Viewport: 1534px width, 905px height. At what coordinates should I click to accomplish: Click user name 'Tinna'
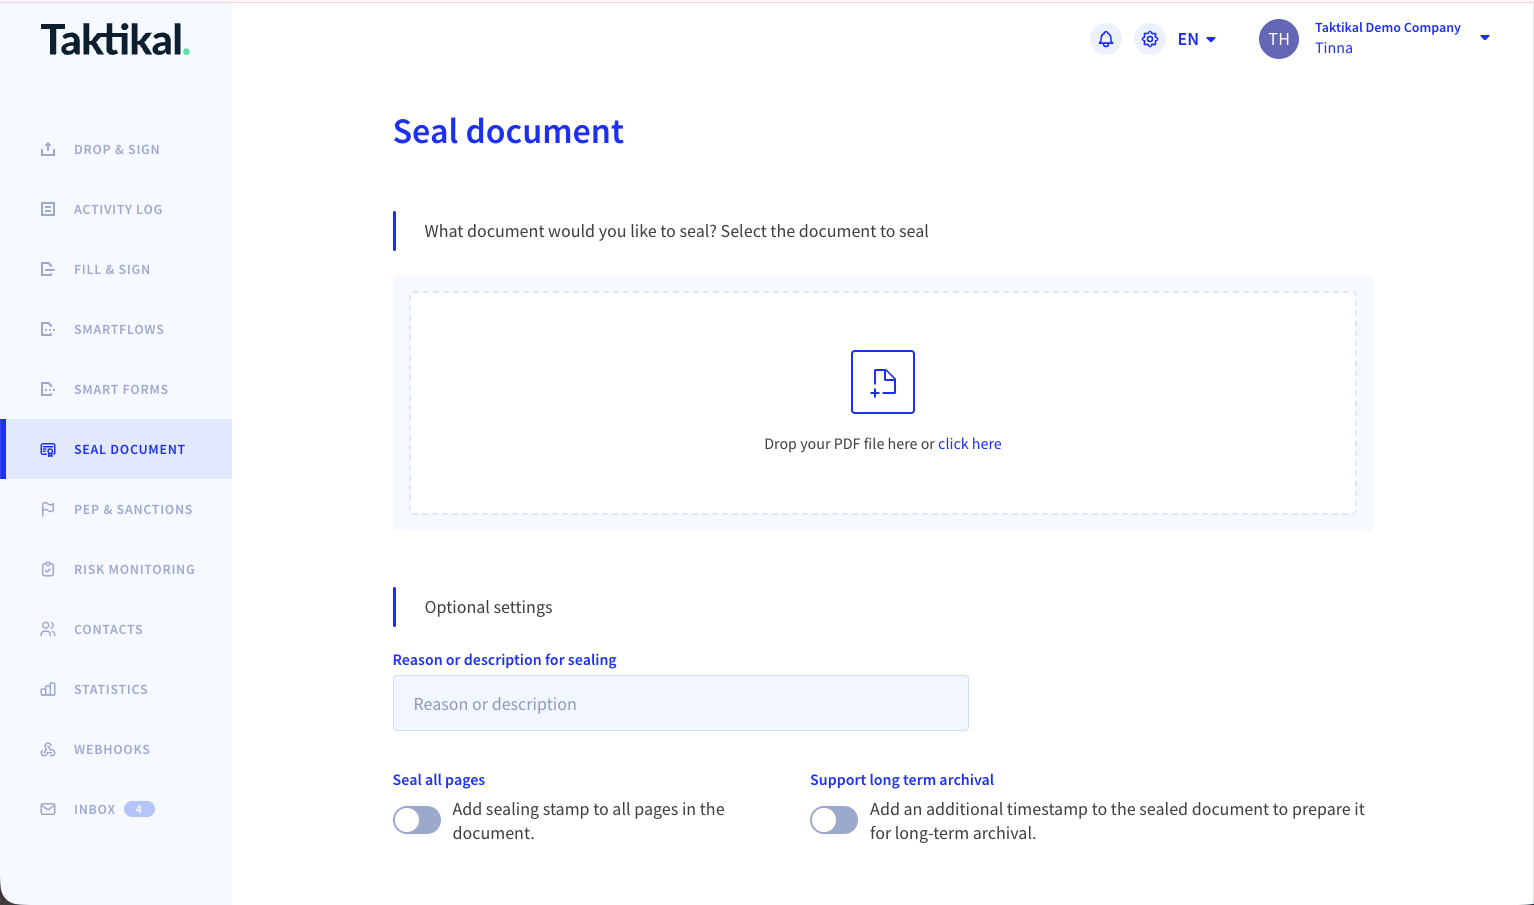pyautogui.click(x=1334, y=48)
